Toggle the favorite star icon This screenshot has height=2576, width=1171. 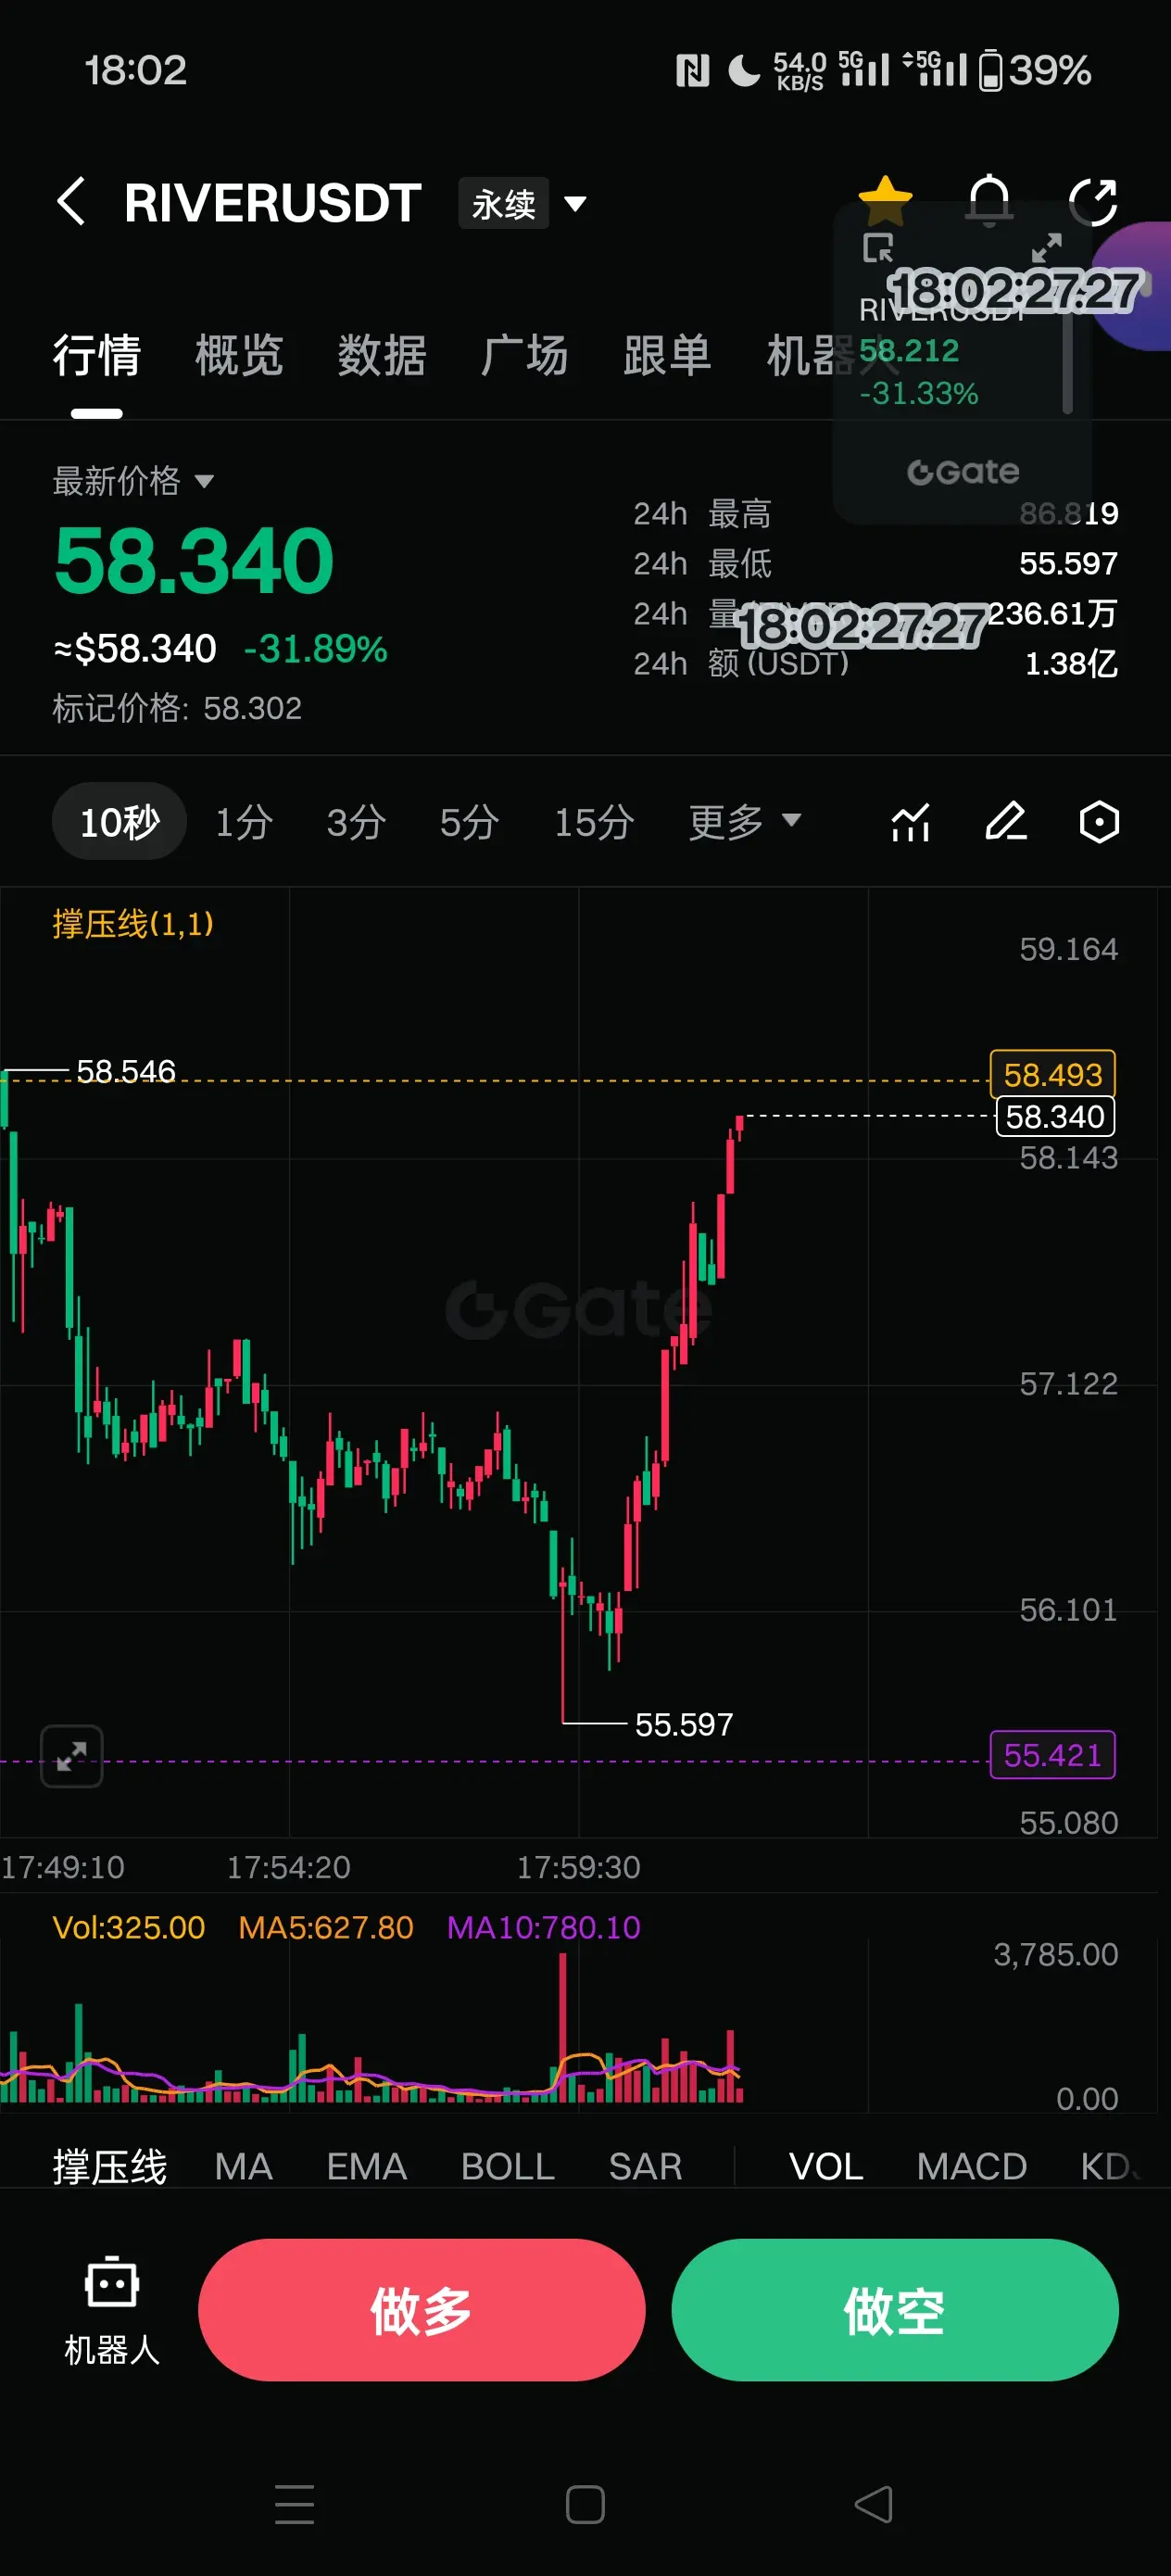885,202
